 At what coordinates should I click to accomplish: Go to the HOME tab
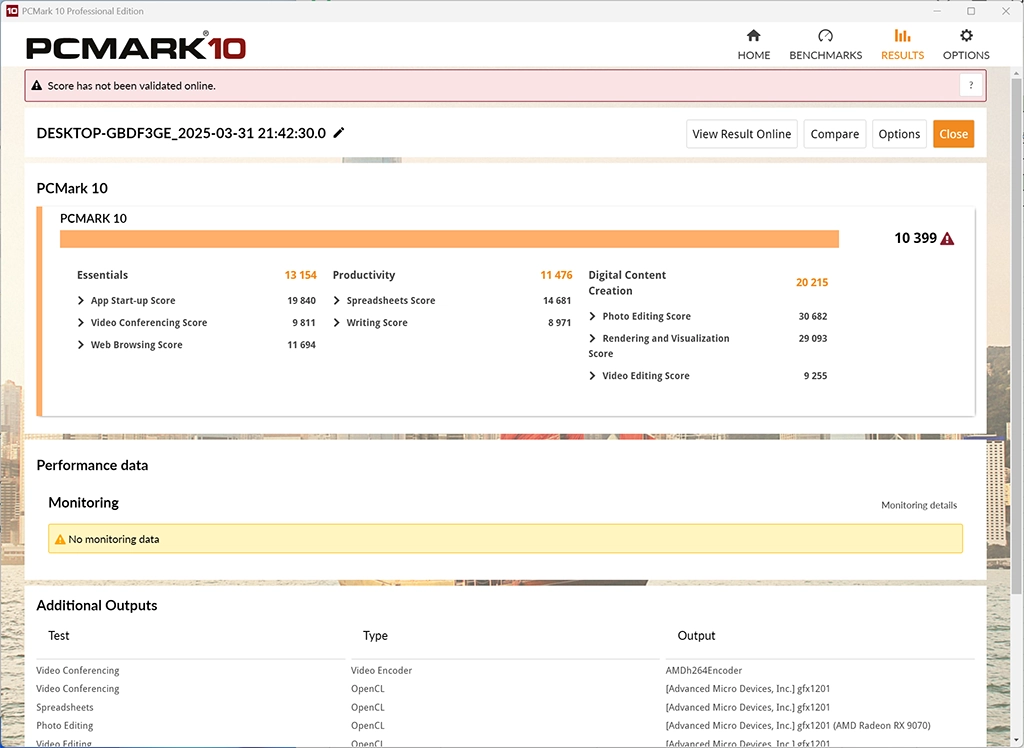[754, 44]
